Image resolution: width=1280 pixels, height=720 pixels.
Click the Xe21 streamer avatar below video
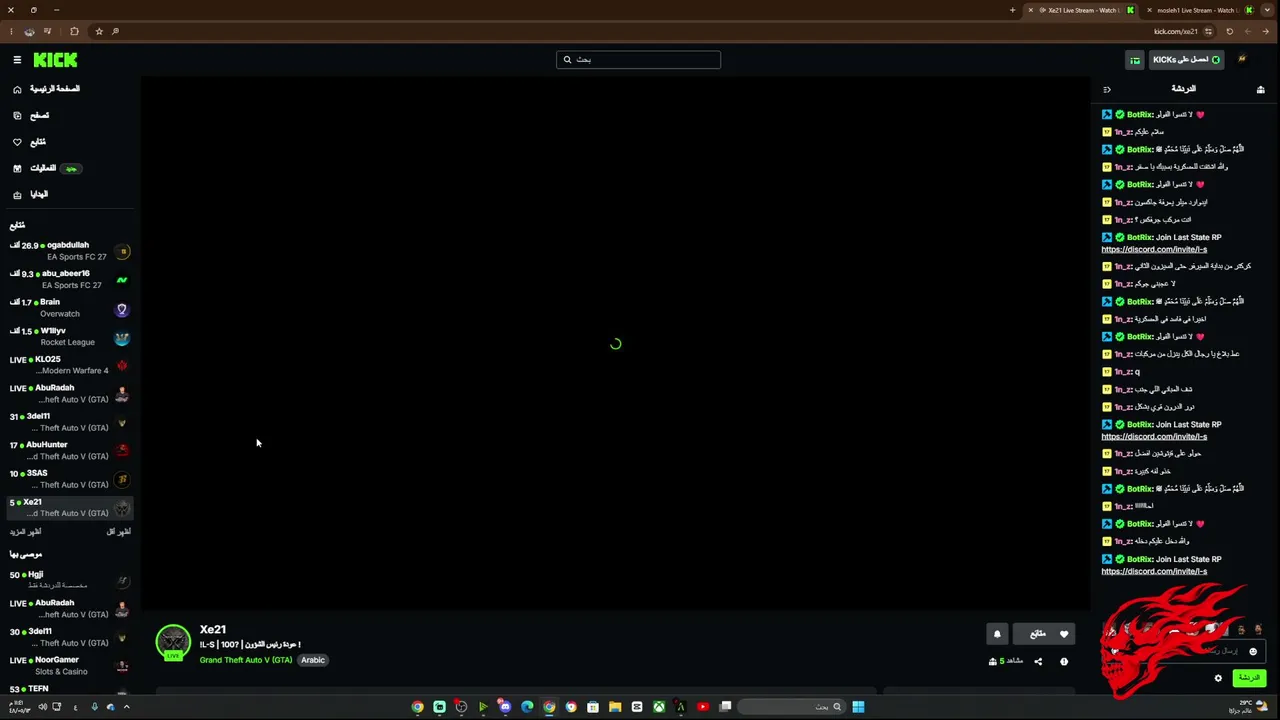tap(173, 643)
